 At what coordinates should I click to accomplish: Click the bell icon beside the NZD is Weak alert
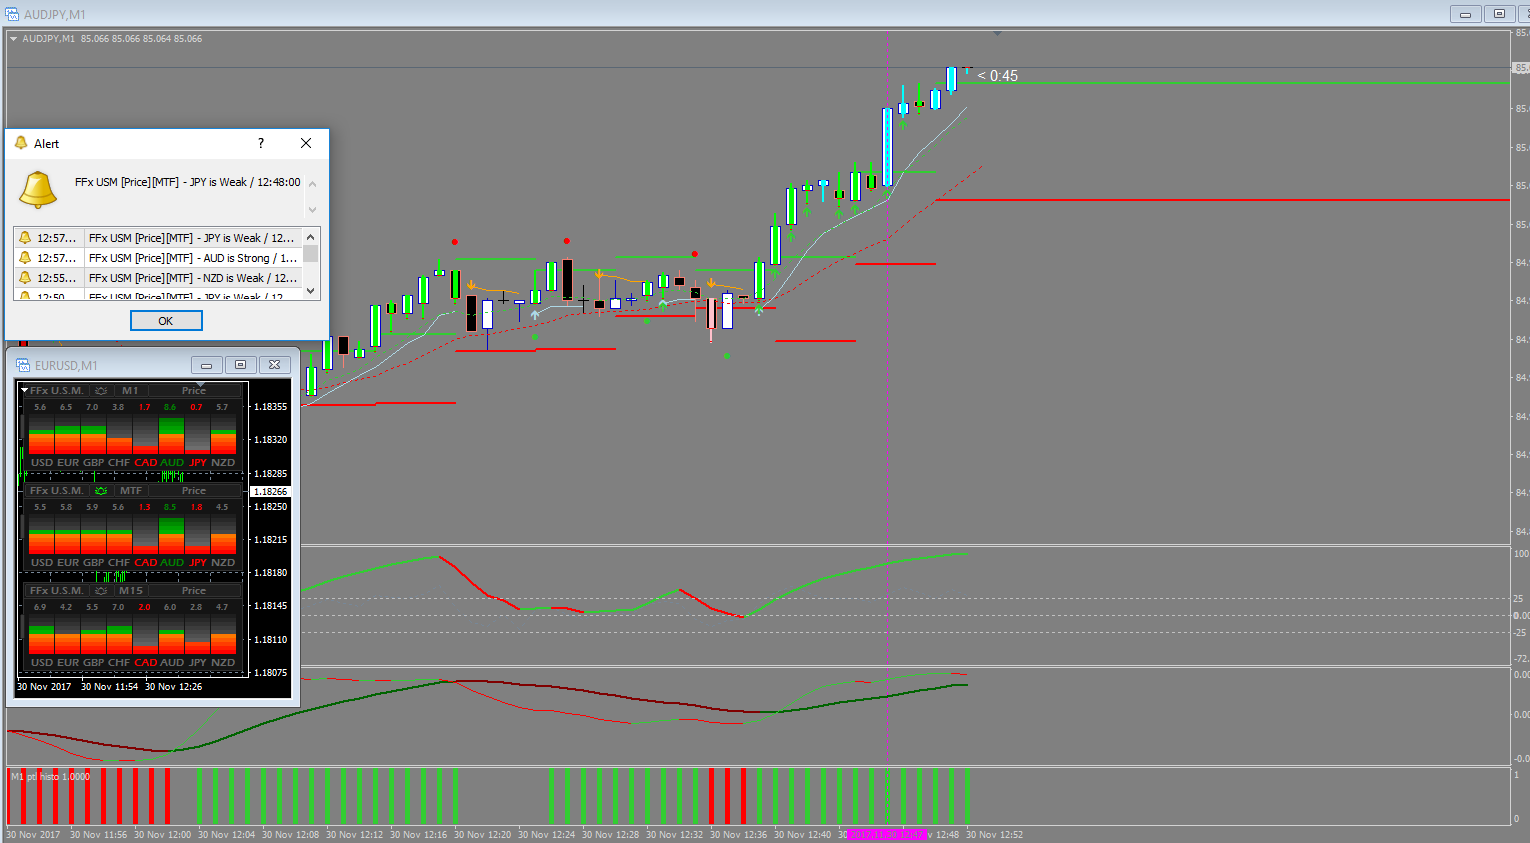coord(25,278)
